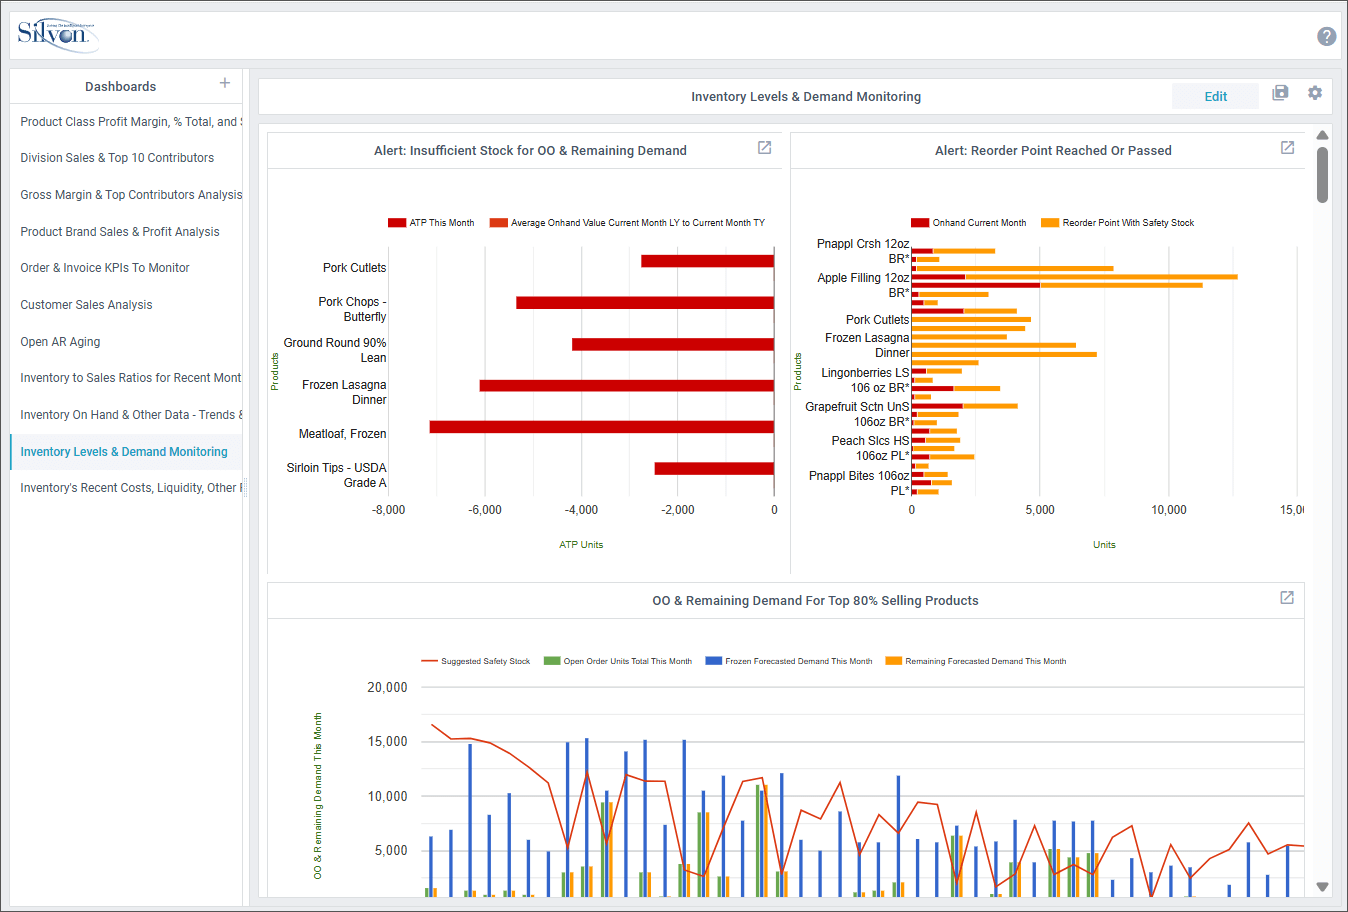The width and height of the screenshot is (1348, 912).
Task: Open Product Class Profit Margin dashboard
Action: click(126, 122)
